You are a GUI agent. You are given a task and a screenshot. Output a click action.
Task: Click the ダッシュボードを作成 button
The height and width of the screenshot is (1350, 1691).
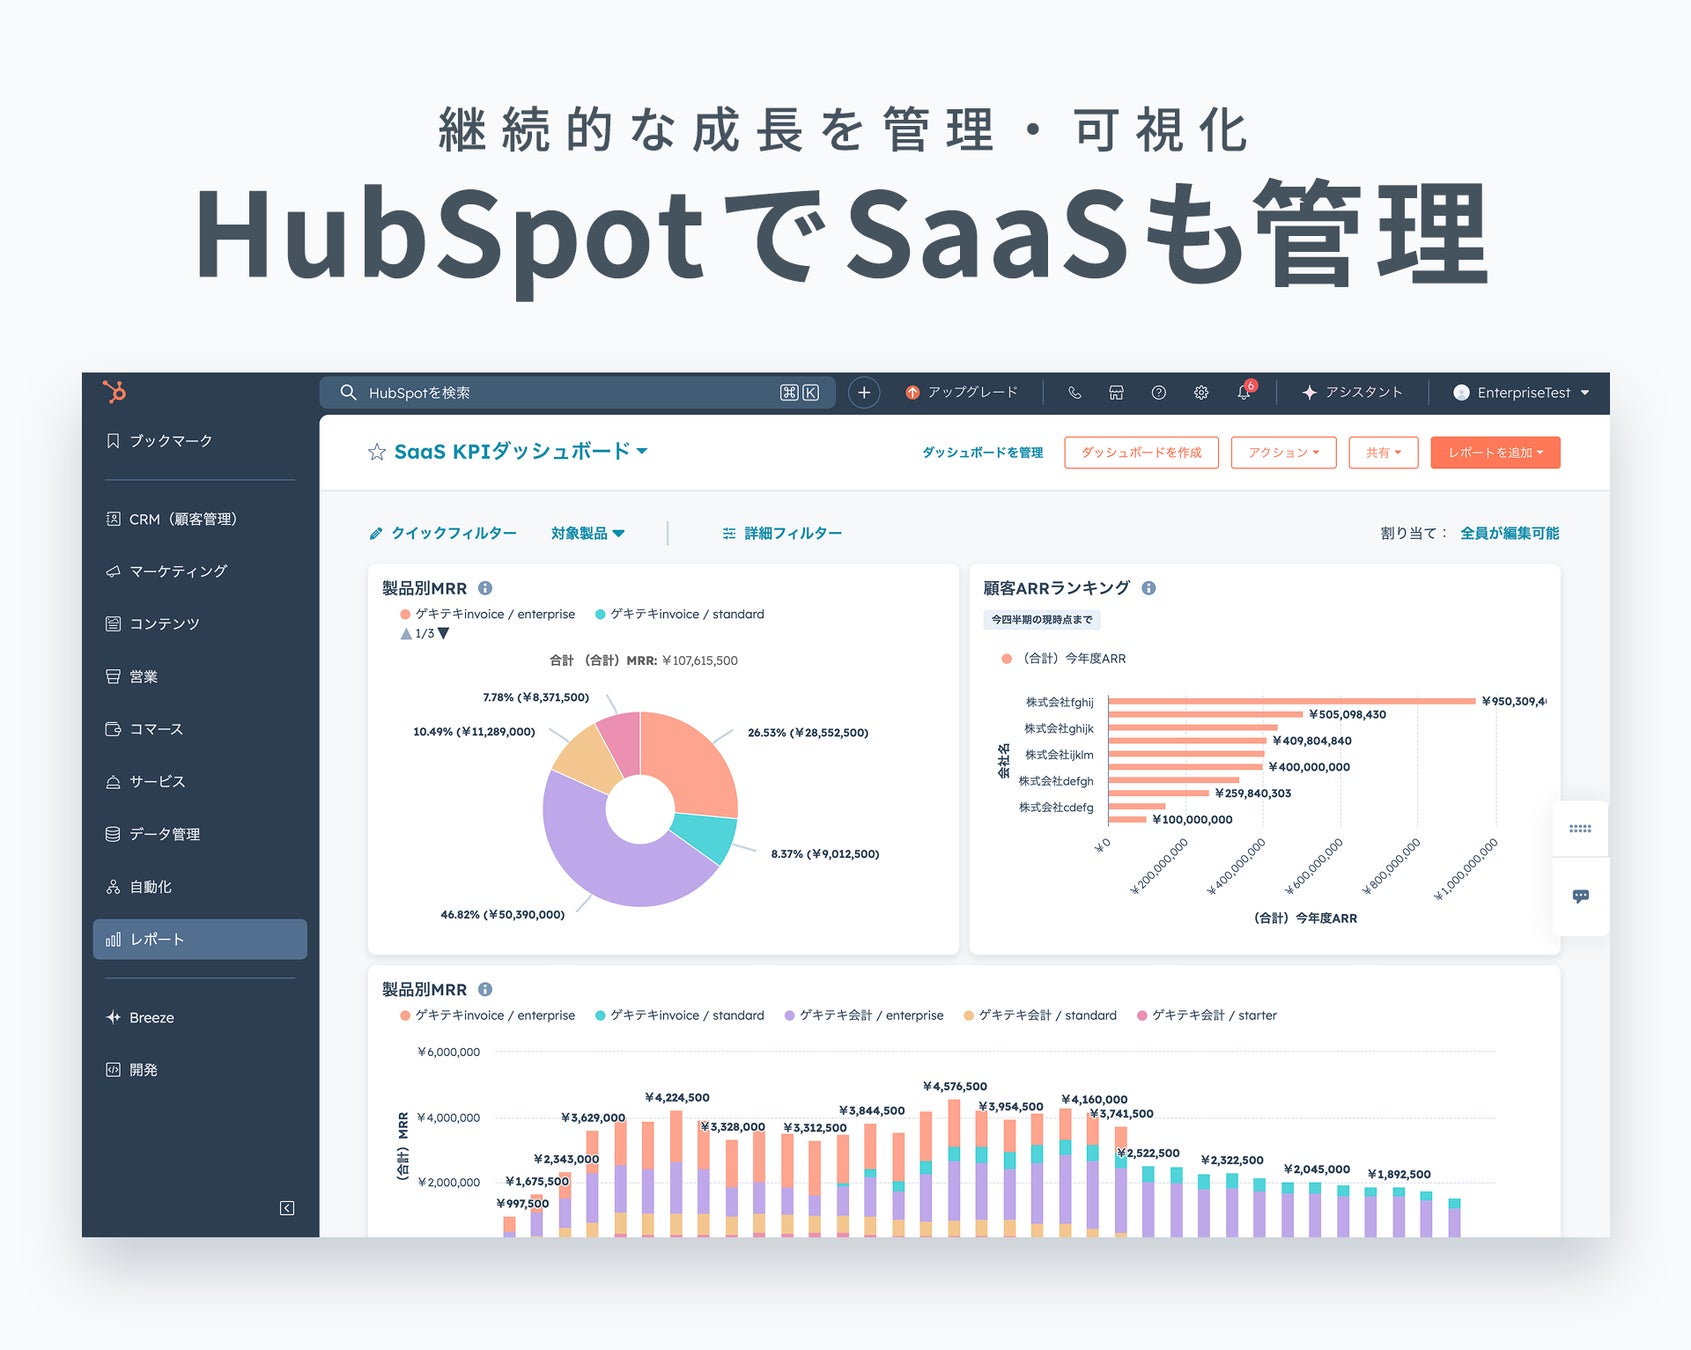(x=1141, y=452)
